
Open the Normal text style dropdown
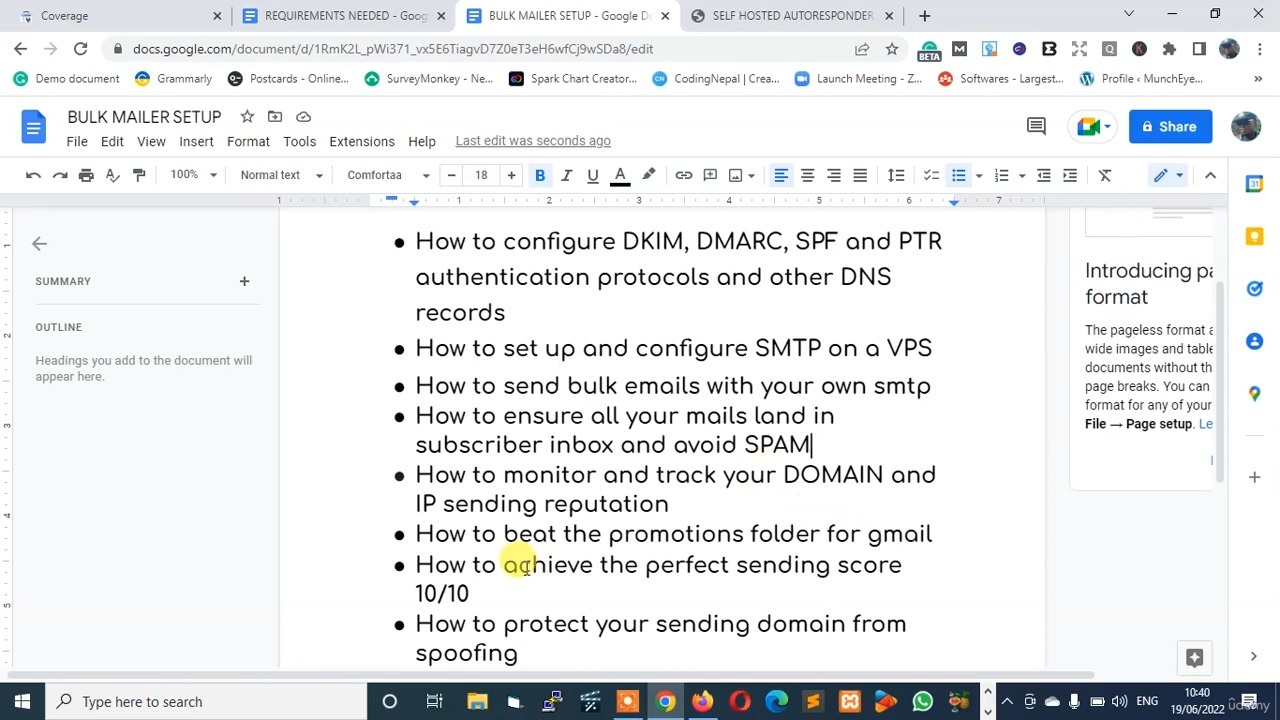pos(281,175)
